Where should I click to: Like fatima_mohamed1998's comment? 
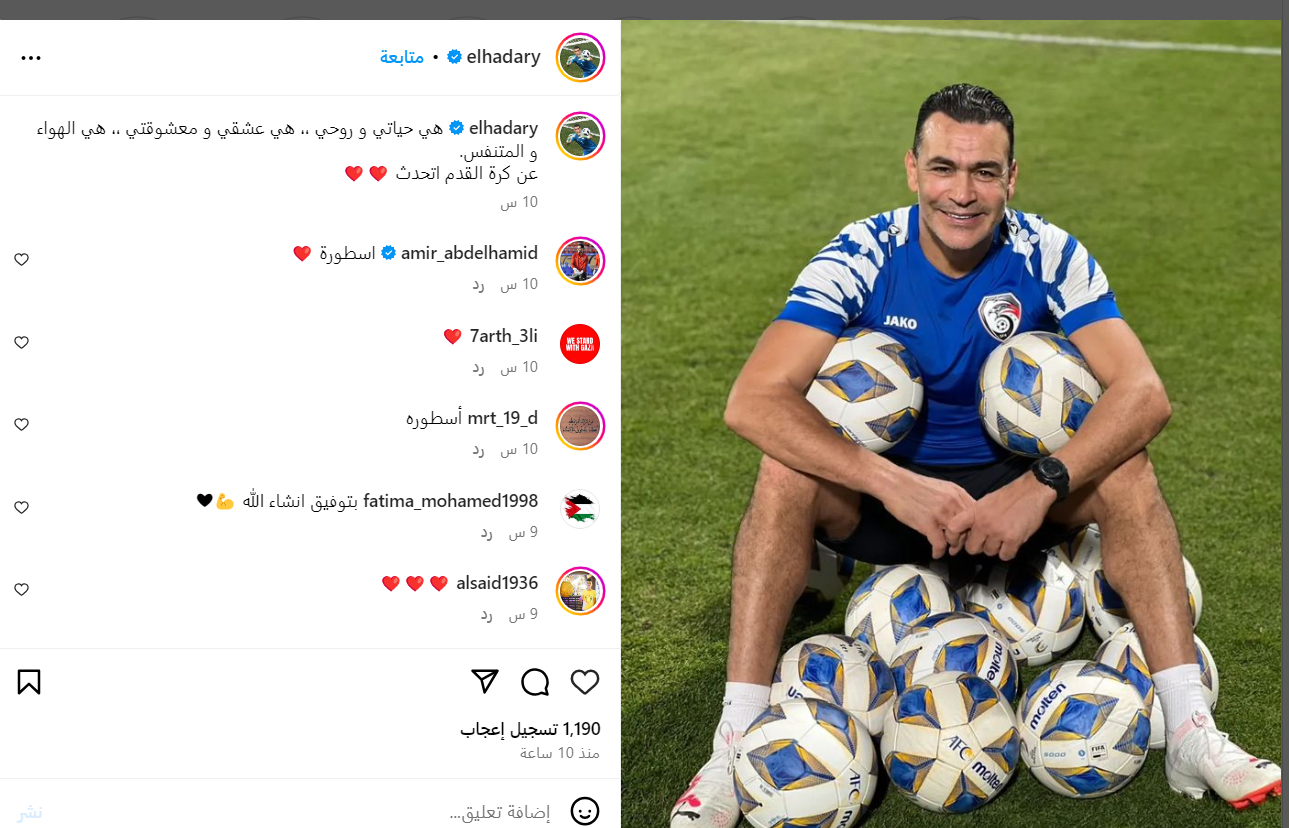pyautogui.click(x=21, y=508)
